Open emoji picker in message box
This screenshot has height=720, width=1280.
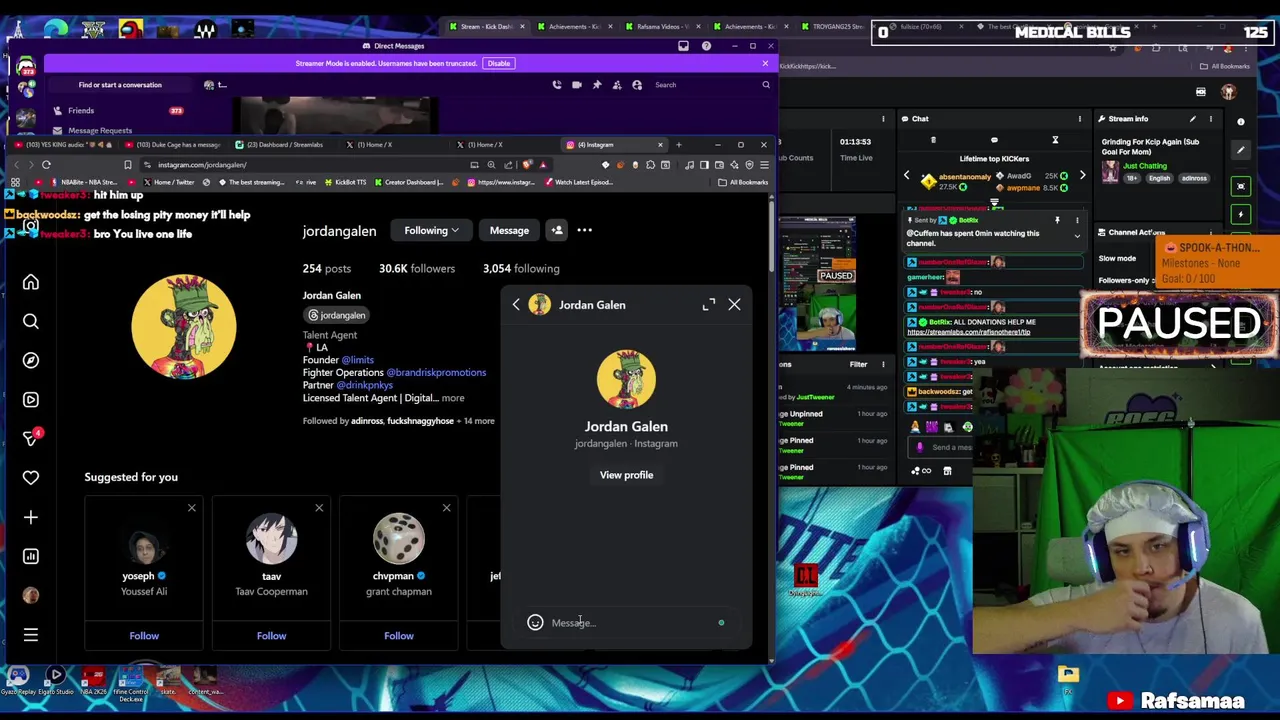(535, 623)
